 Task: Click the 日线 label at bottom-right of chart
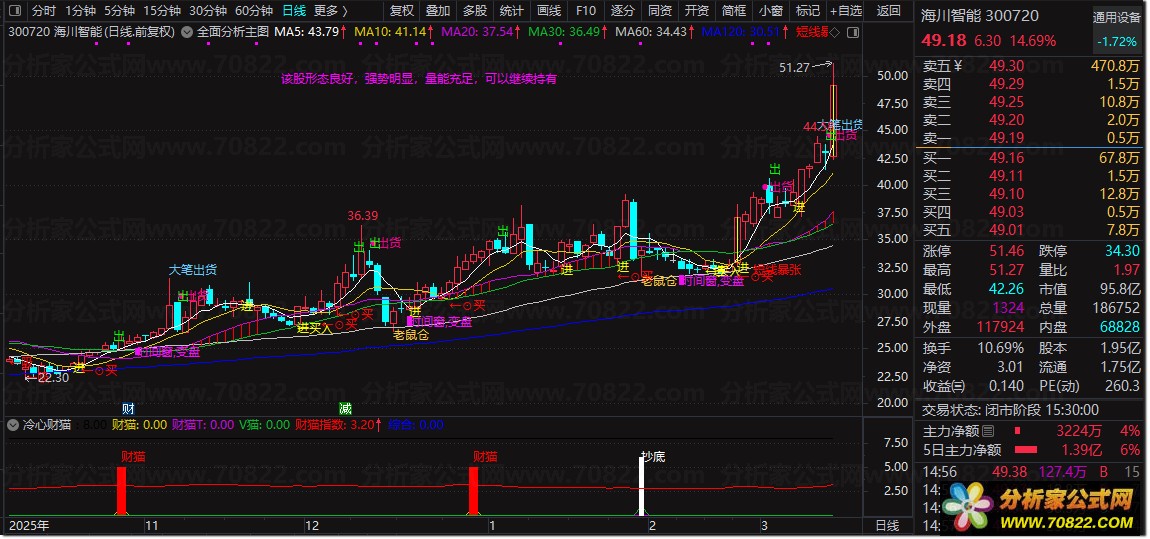pos(887,526)
